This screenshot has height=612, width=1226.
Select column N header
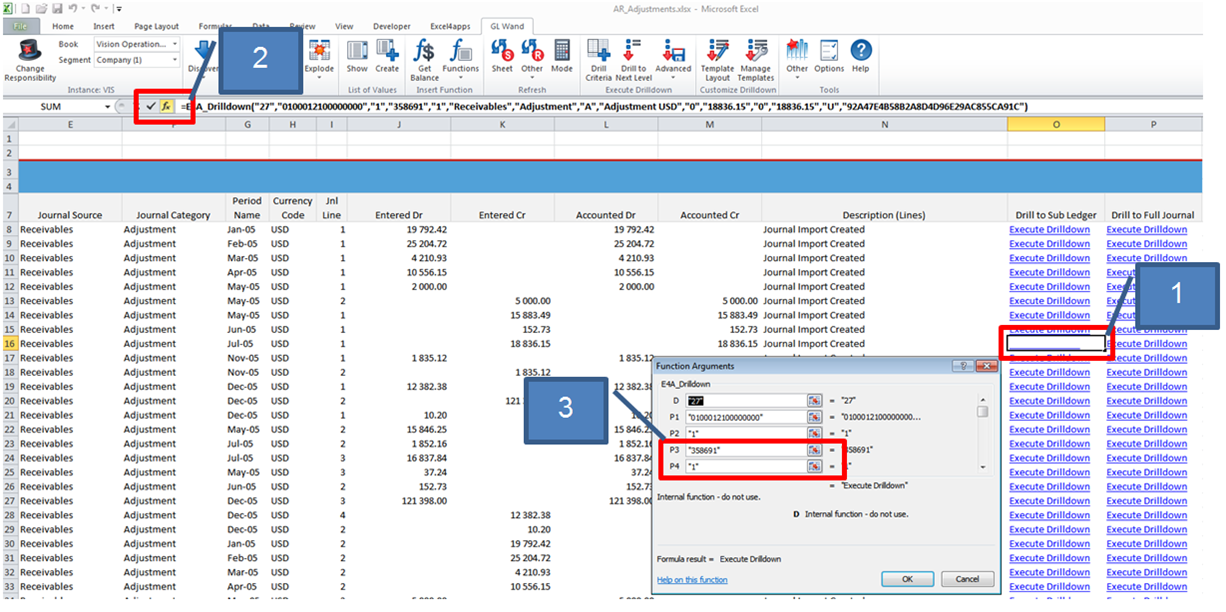coord(884,124)
